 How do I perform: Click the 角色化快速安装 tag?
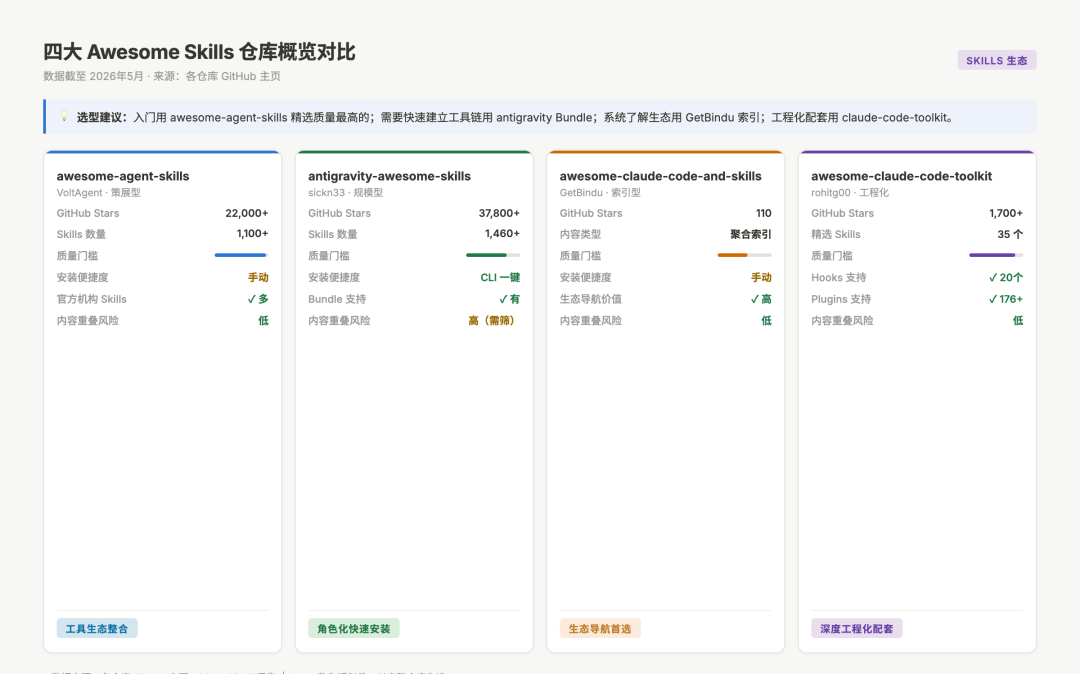point(353,629)
